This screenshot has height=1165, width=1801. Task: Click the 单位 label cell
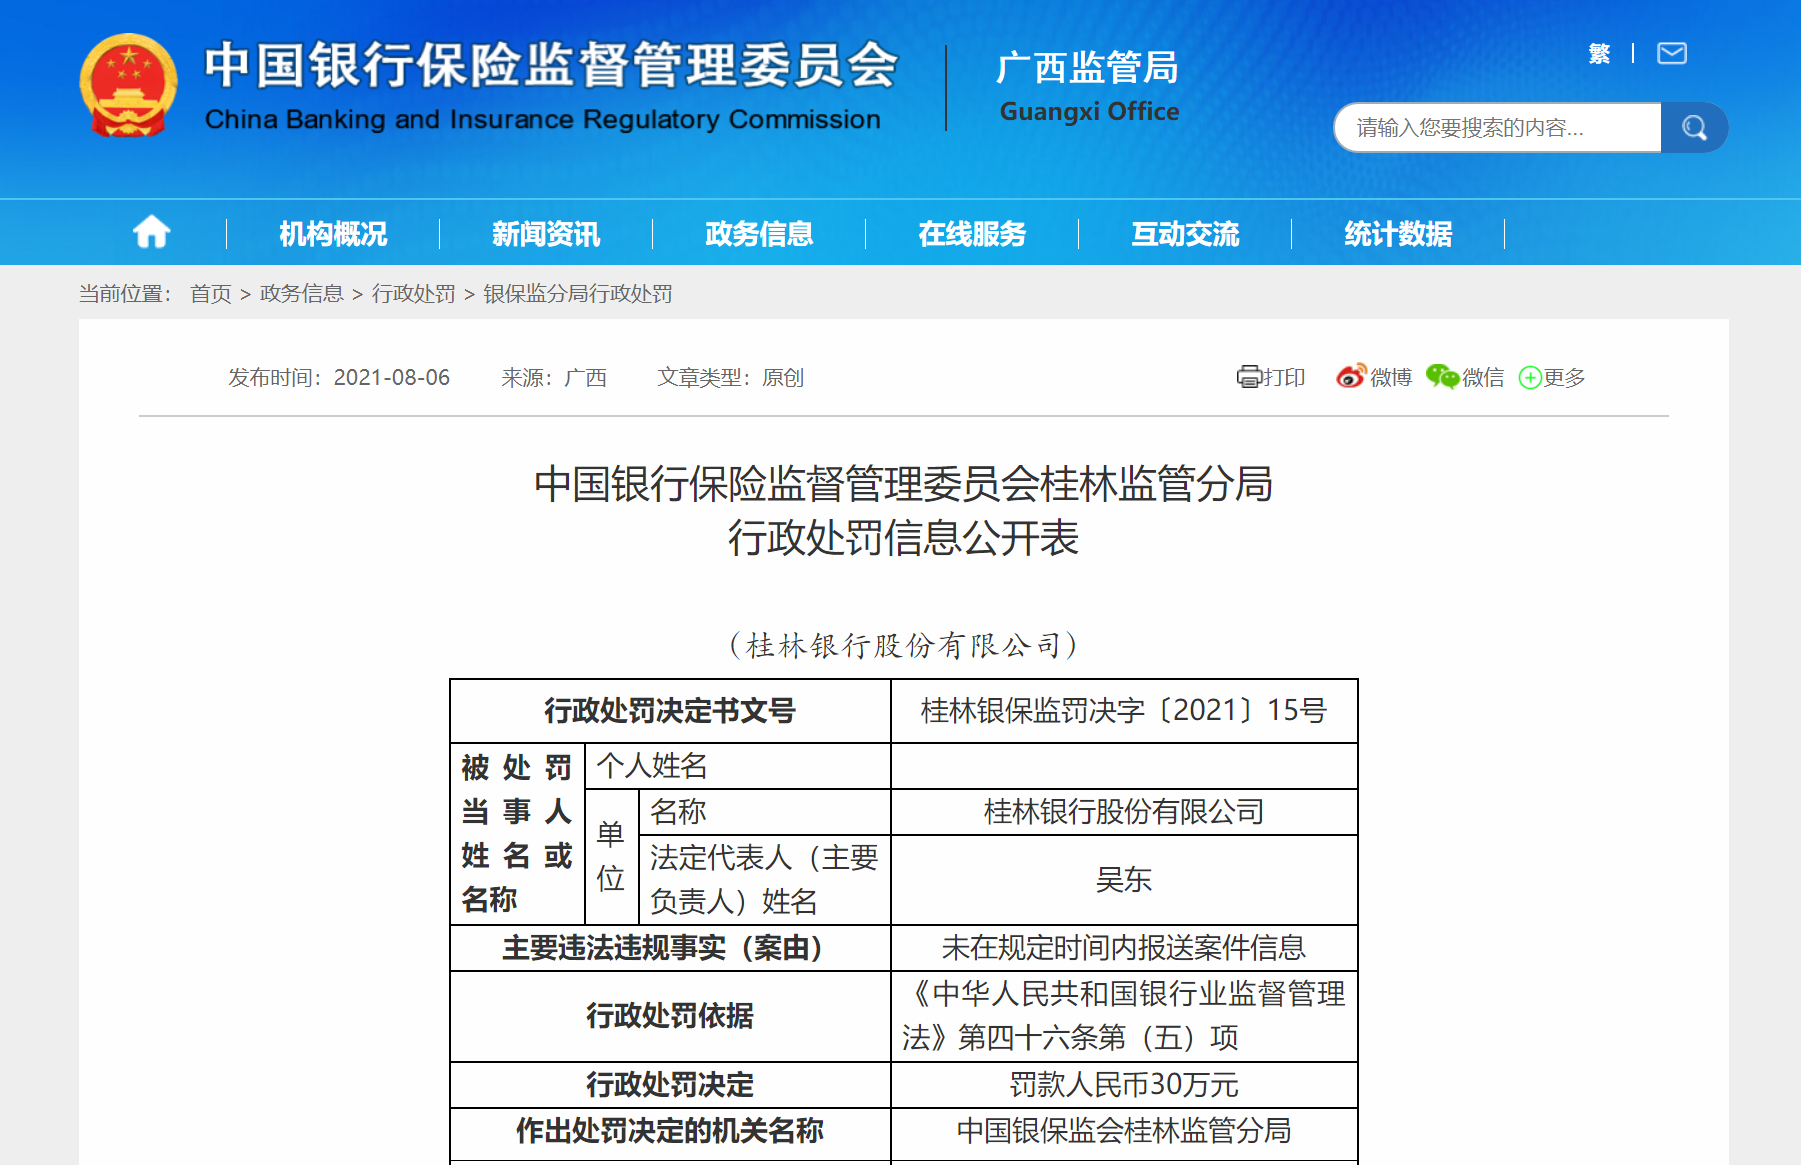click(612, 857)
